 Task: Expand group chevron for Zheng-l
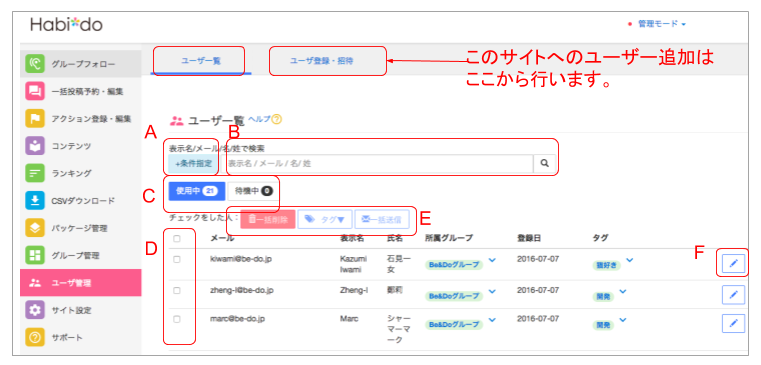[492, 292]
